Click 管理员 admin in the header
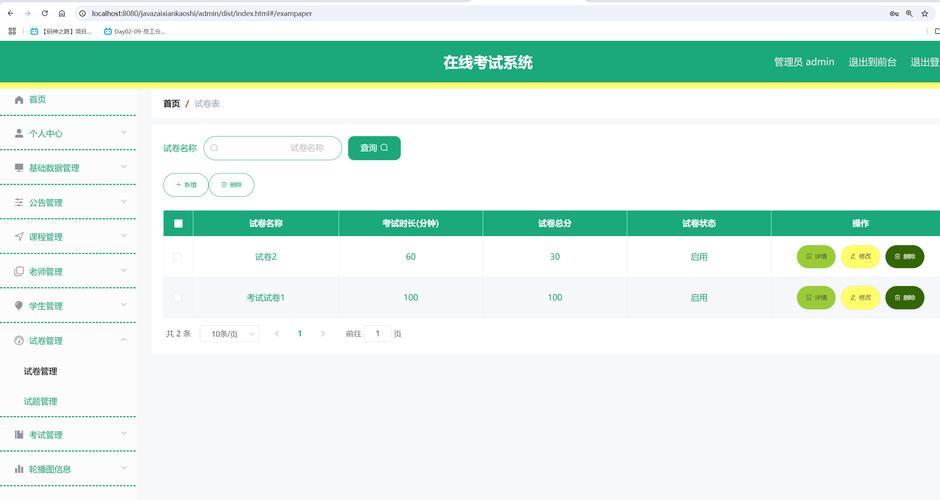This screenshot has height=500, width=940. coord(804,62)
